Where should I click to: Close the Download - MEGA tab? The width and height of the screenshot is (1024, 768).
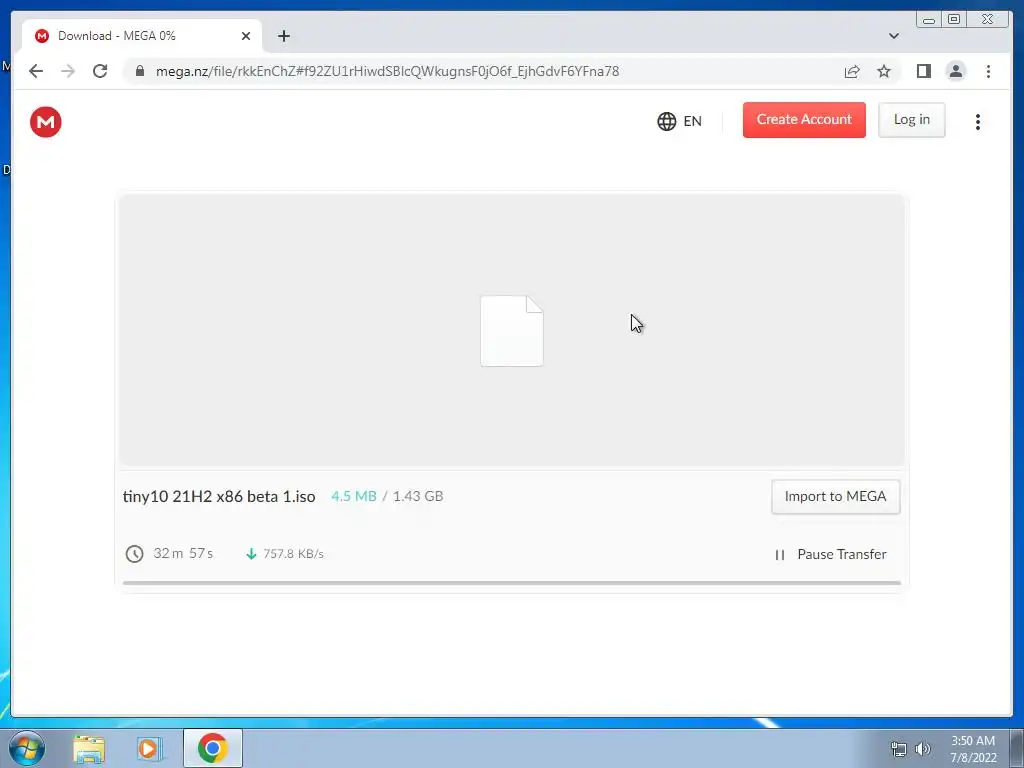pyautogui.click(x=246, y=36)
